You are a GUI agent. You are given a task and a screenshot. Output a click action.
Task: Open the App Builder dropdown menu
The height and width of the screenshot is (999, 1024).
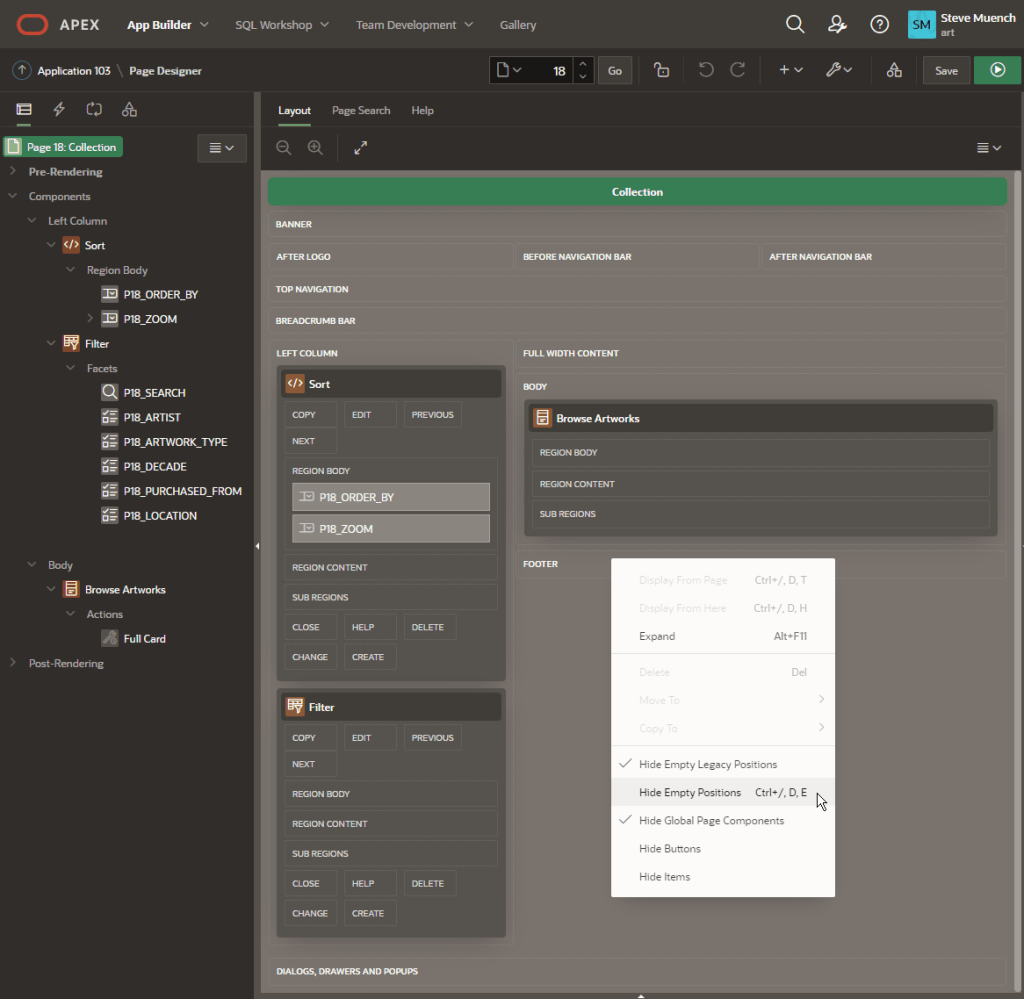[x=168, y=24]
